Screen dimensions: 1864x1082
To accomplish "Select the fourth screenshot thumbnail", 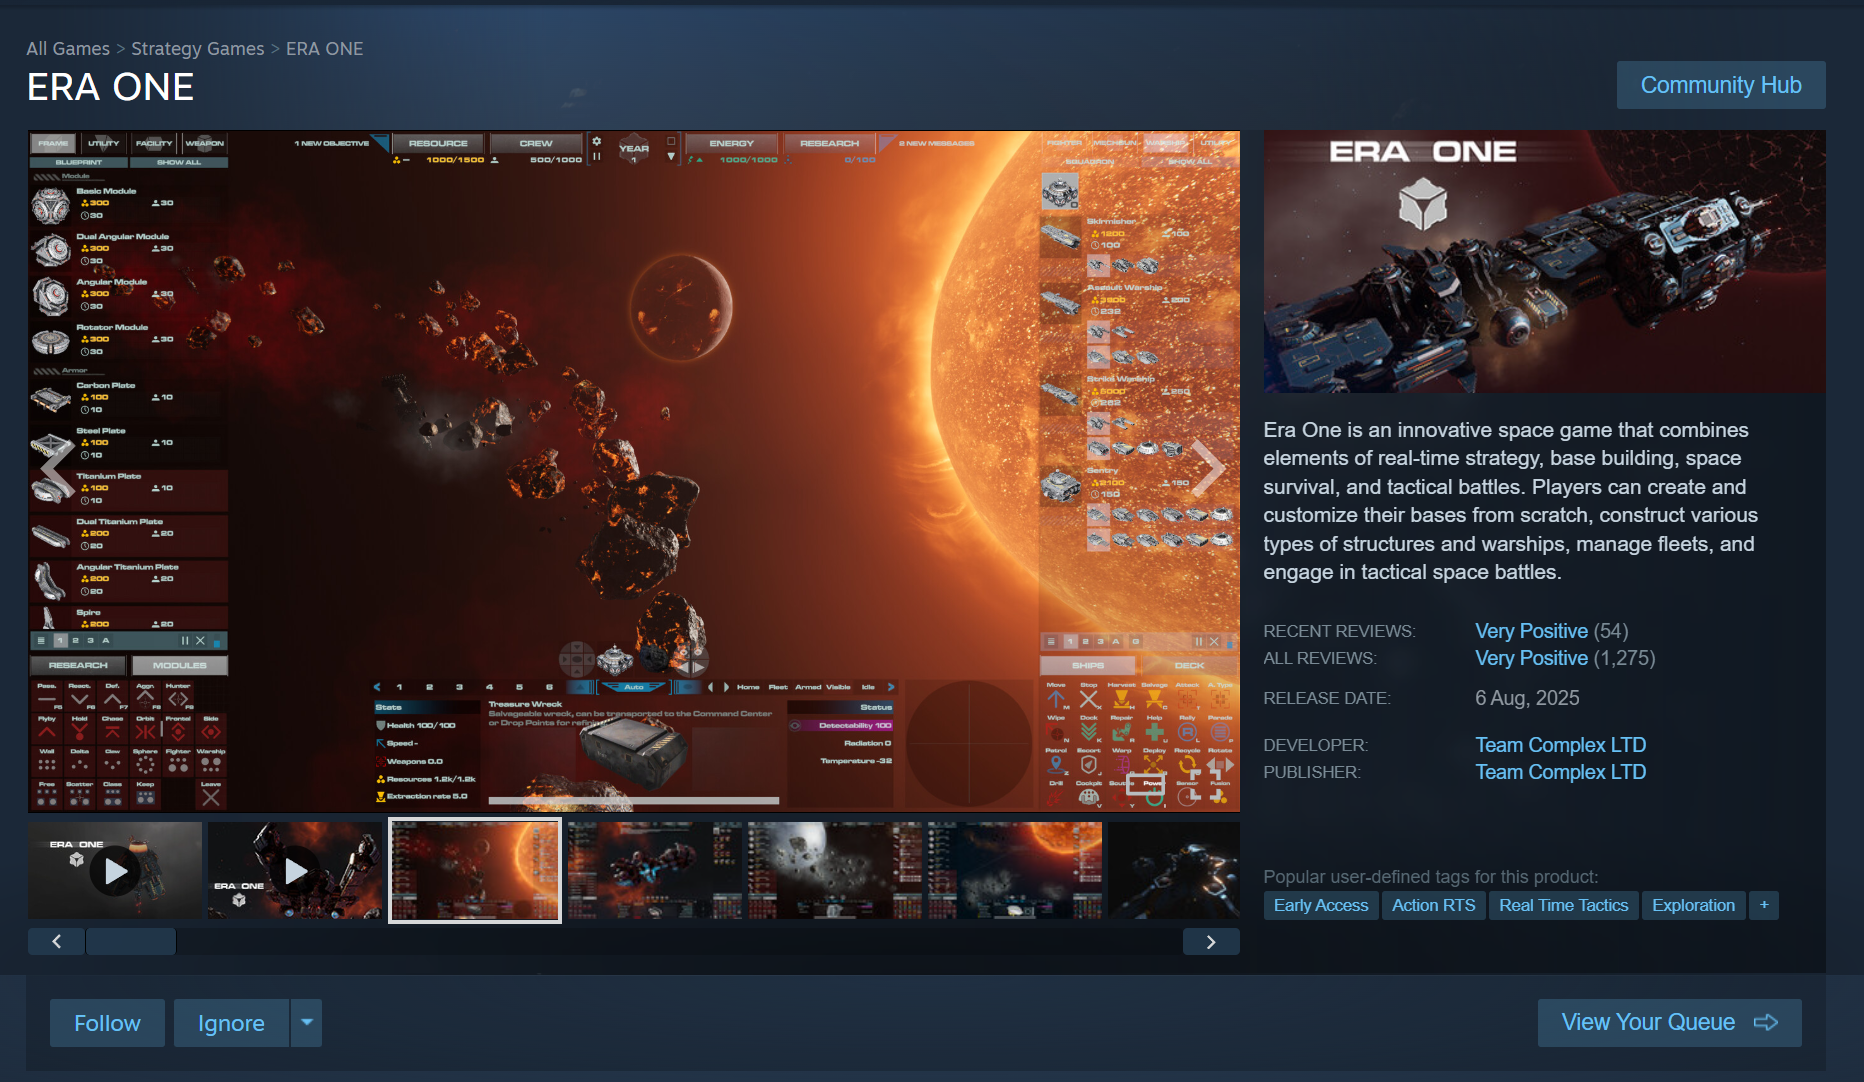I will (x=655, y=870).
